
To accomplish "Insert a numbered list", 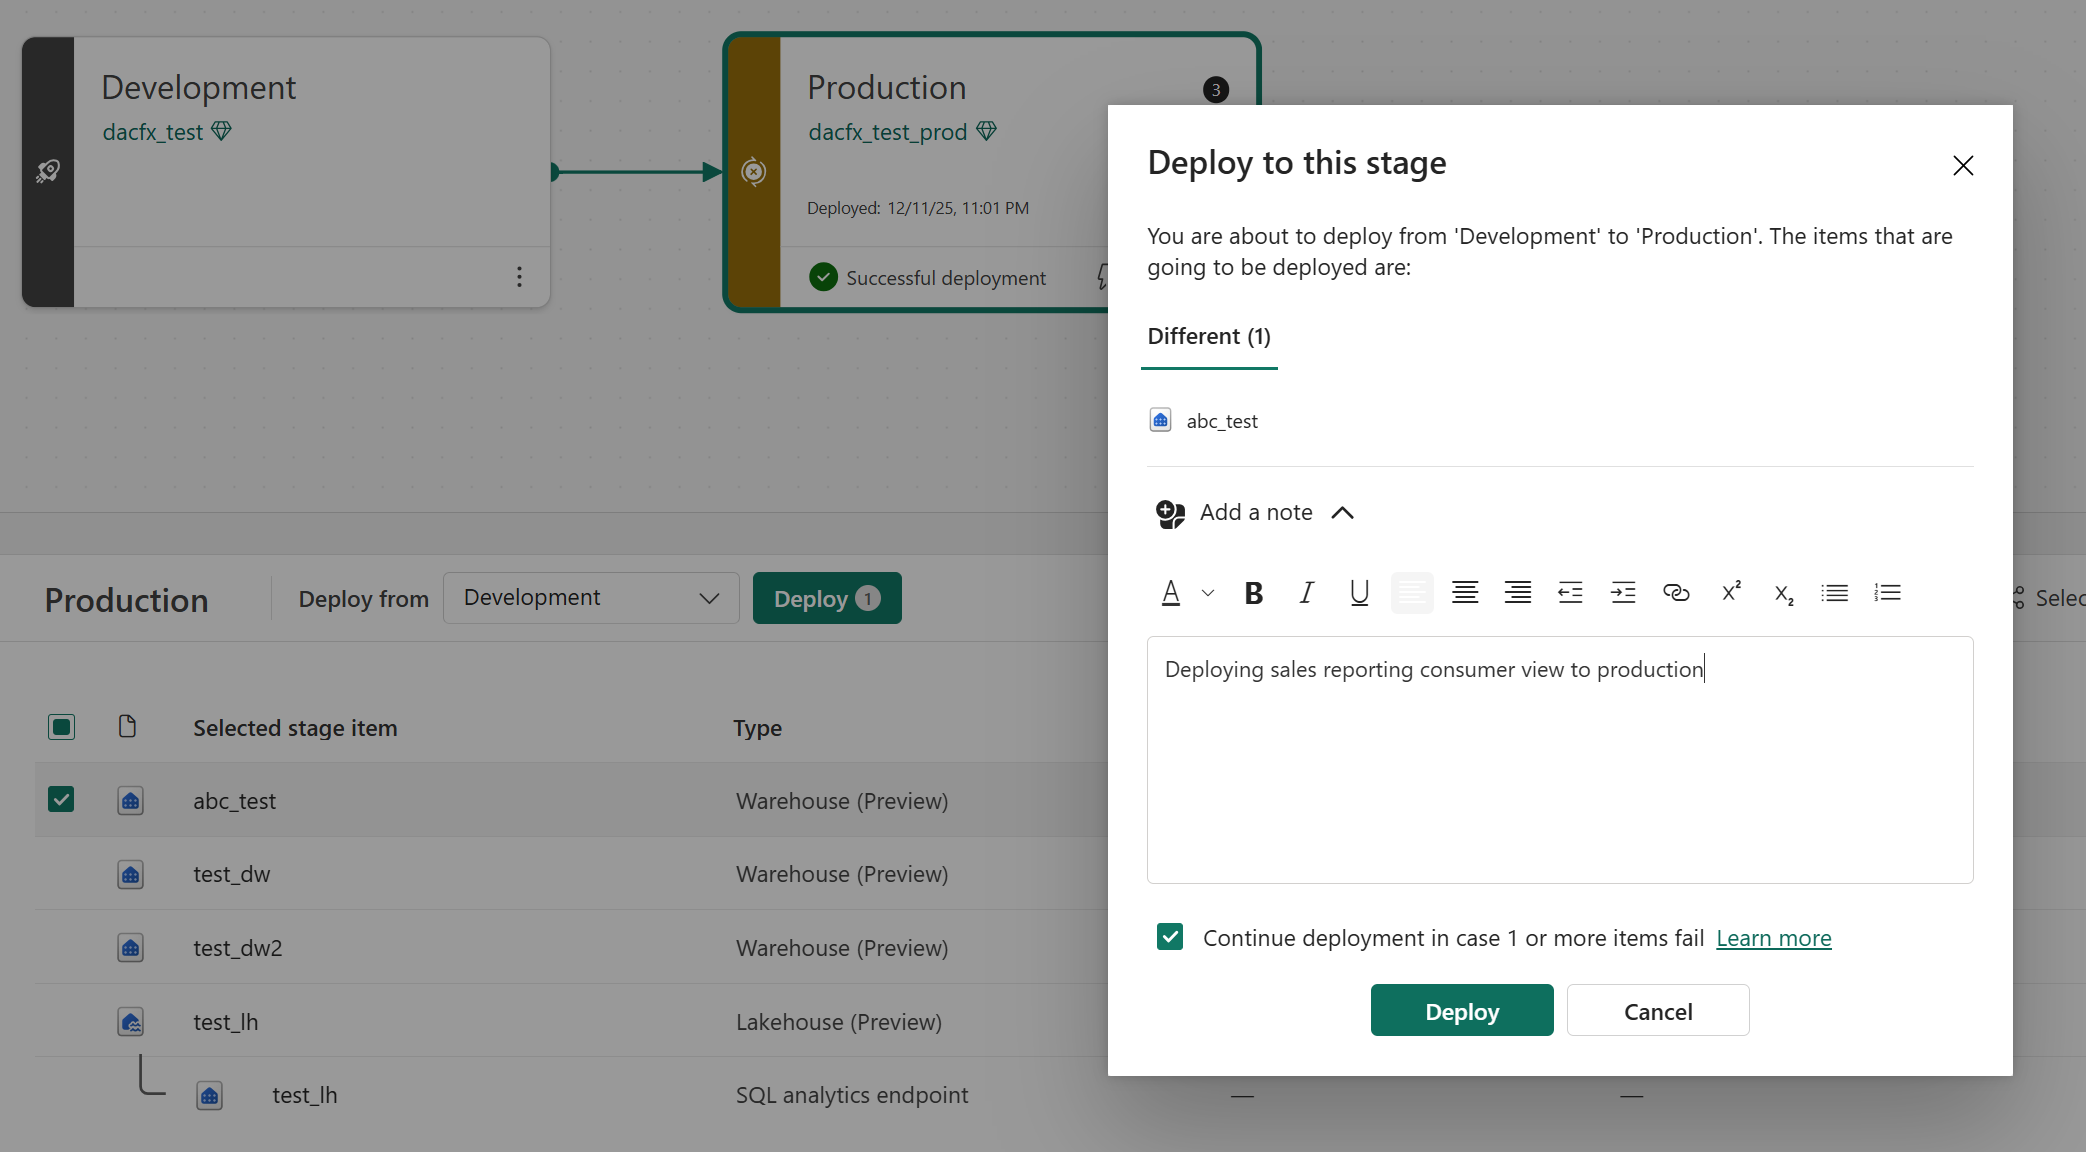I will pos(1888,593).
